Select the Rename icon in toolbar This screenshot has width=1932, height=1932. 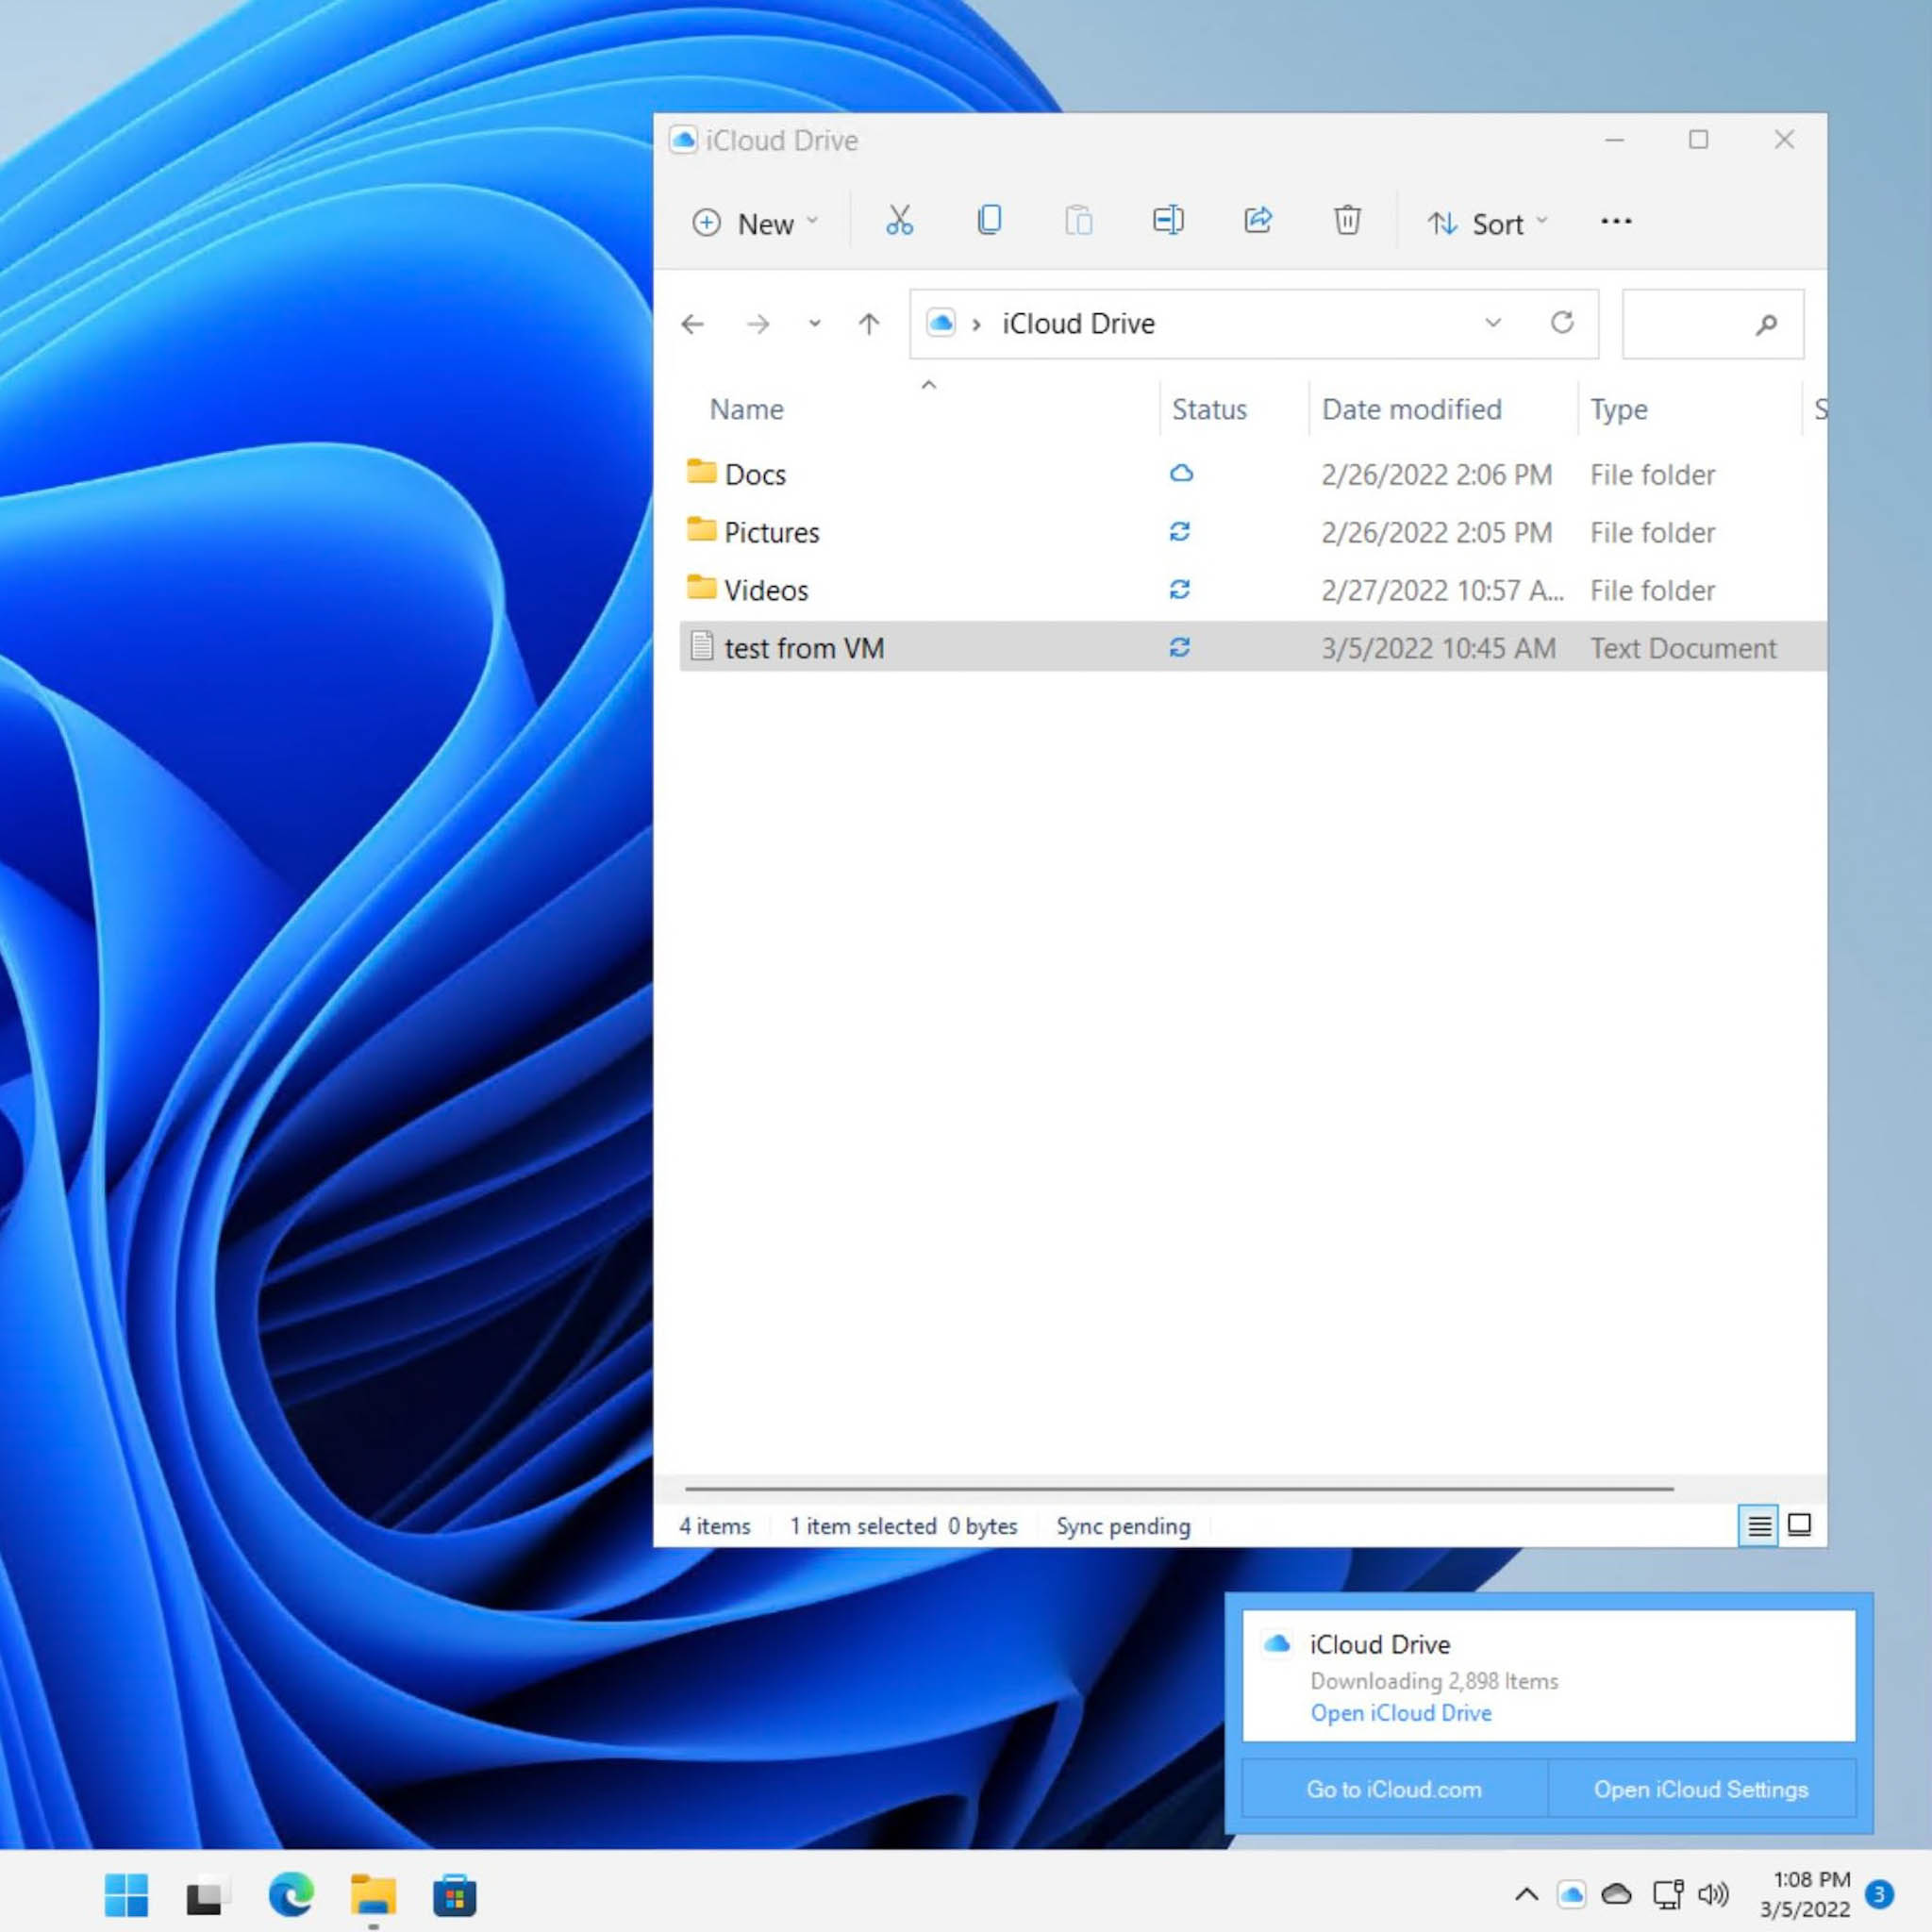(1168, 221)
